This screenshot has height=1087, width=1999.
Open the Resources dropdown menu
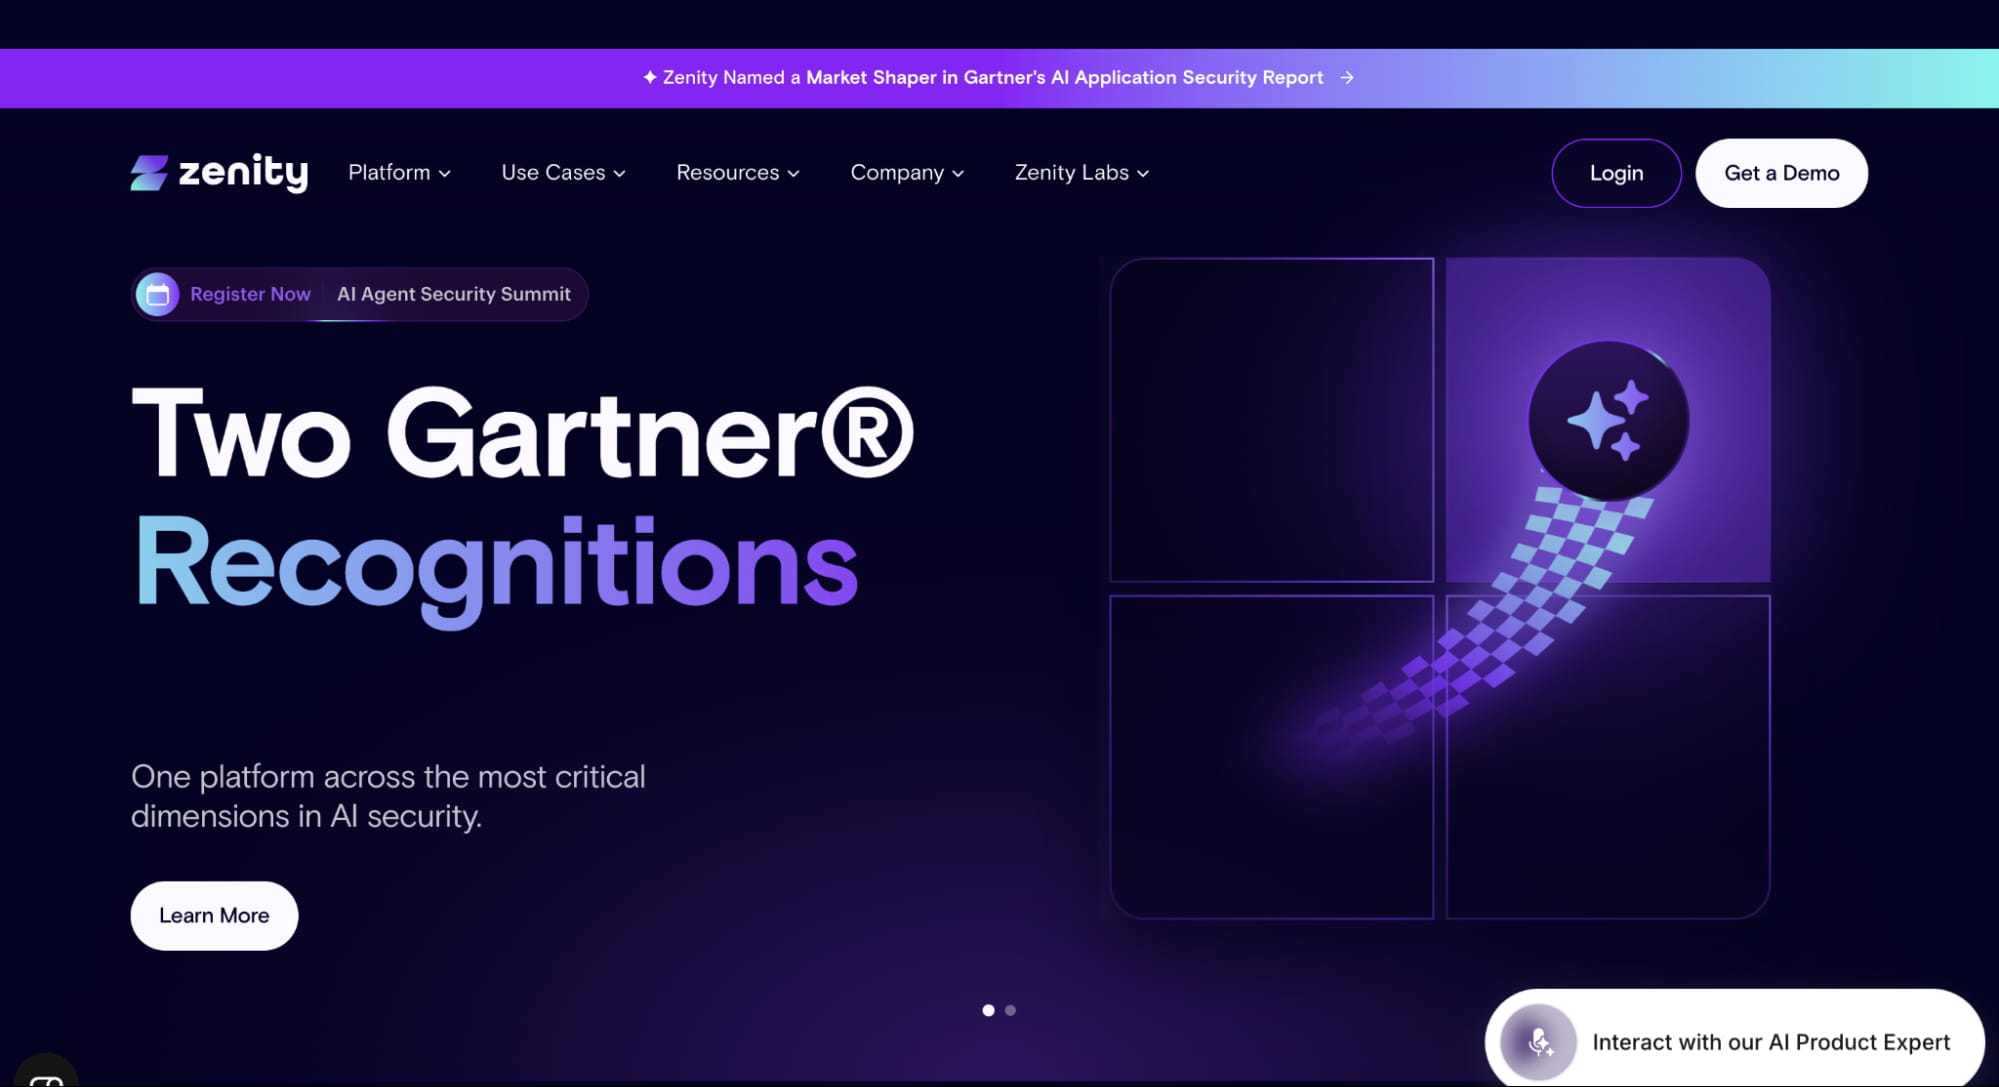[x=738, y=173]
